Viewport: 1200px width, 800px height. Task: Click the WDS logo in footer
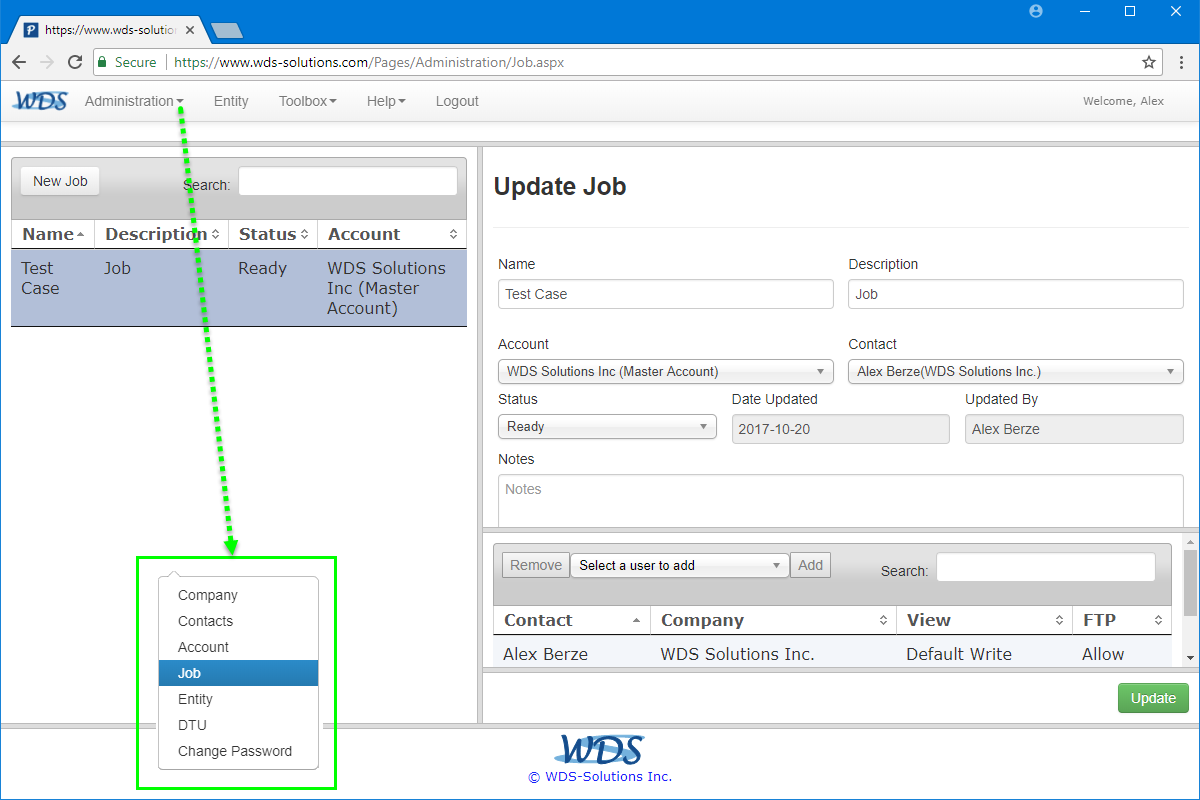pos(600,749)
